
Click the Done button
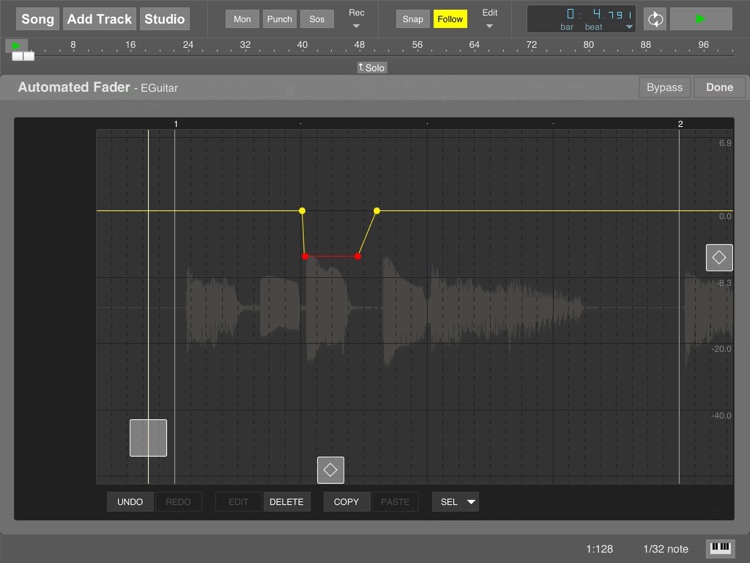[719, 88]
